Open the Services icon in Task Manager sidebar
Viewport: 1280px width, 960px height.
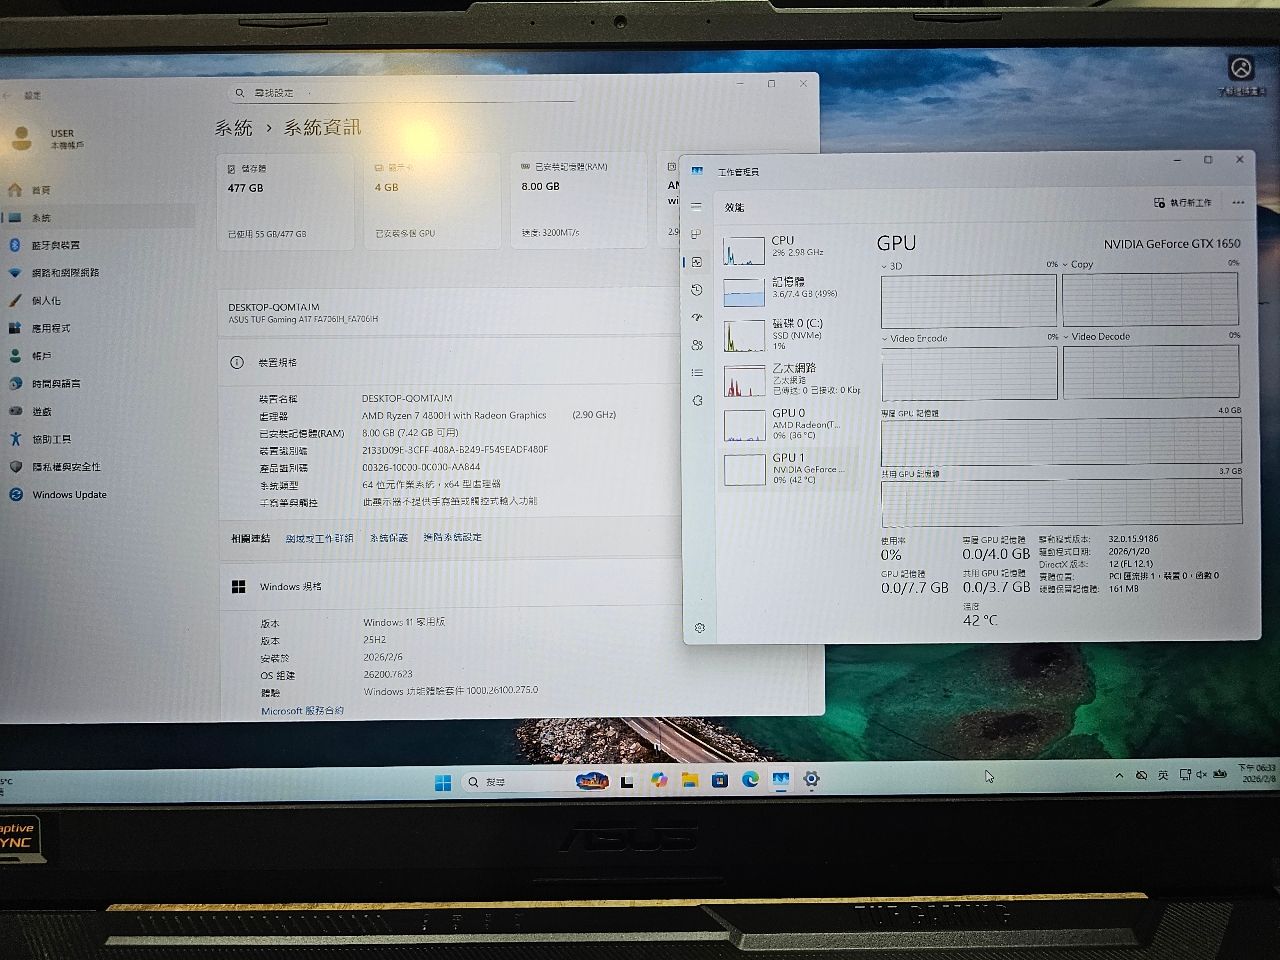(x=697, y=400)
